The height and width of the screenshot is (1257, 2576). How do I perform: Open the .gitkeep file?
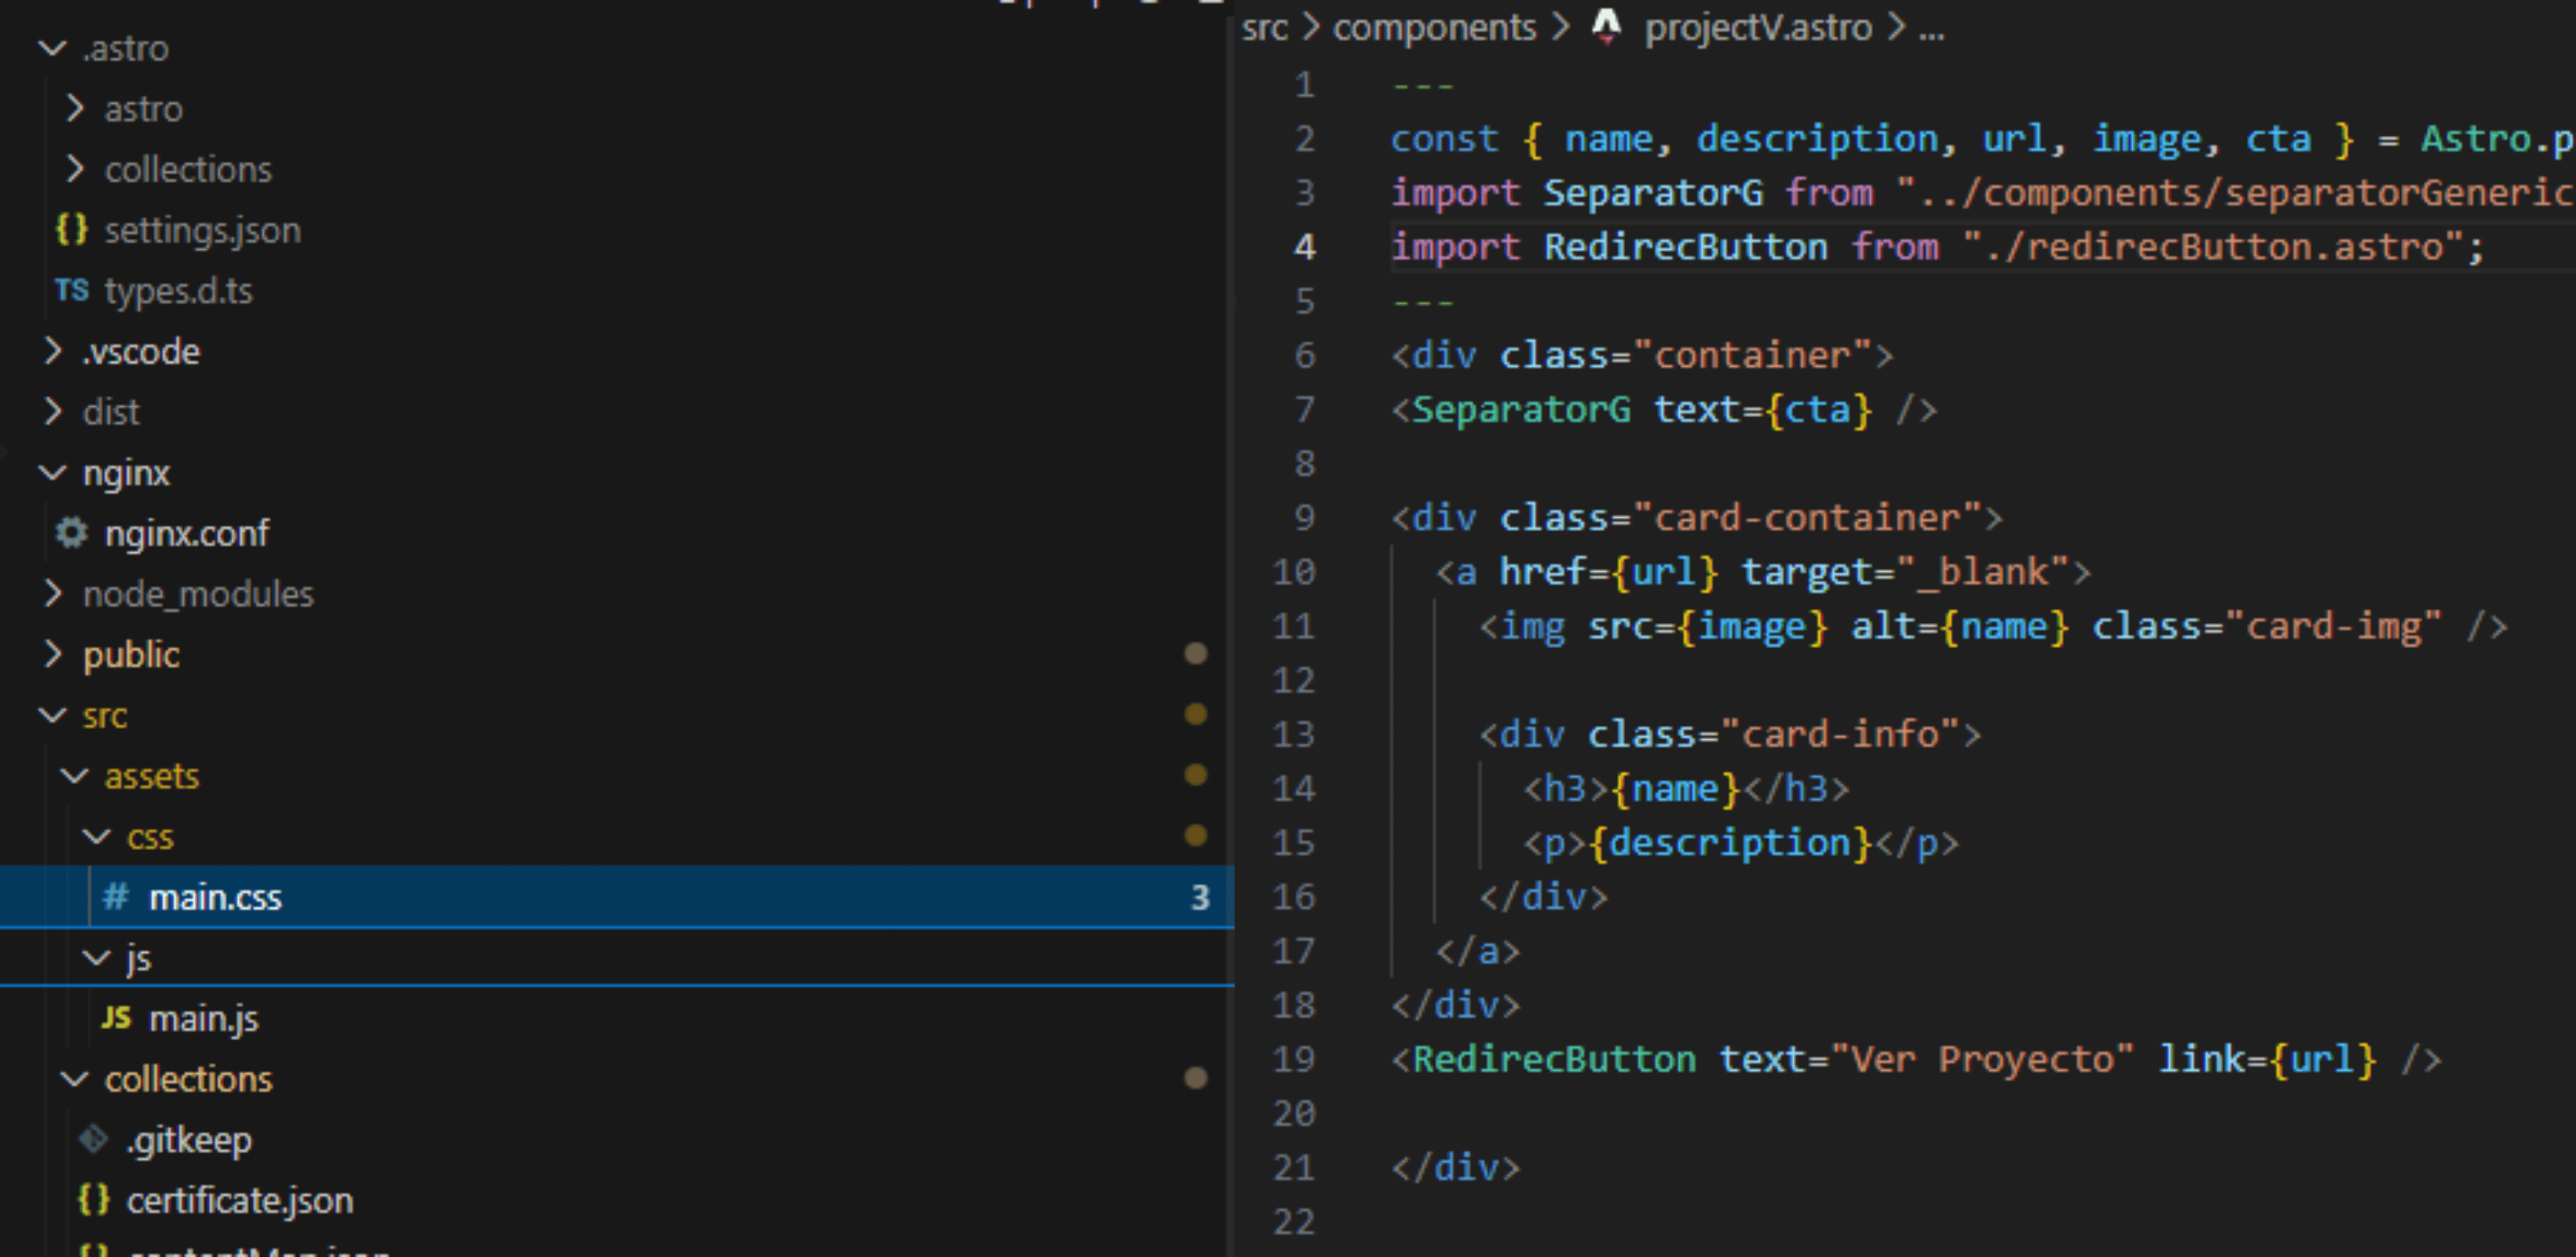click(189, 1140)
